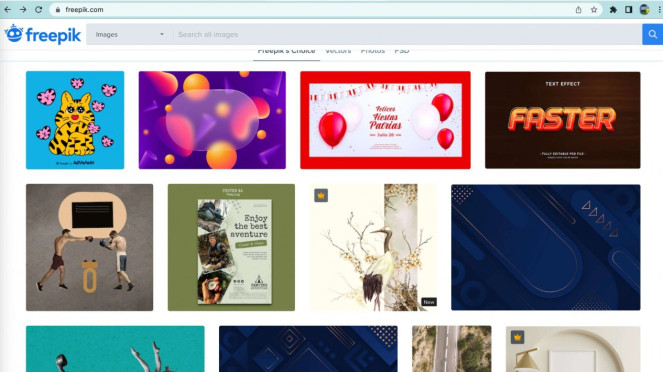
Task: Open the teal background image thumbnail
Action: point(115,349)
